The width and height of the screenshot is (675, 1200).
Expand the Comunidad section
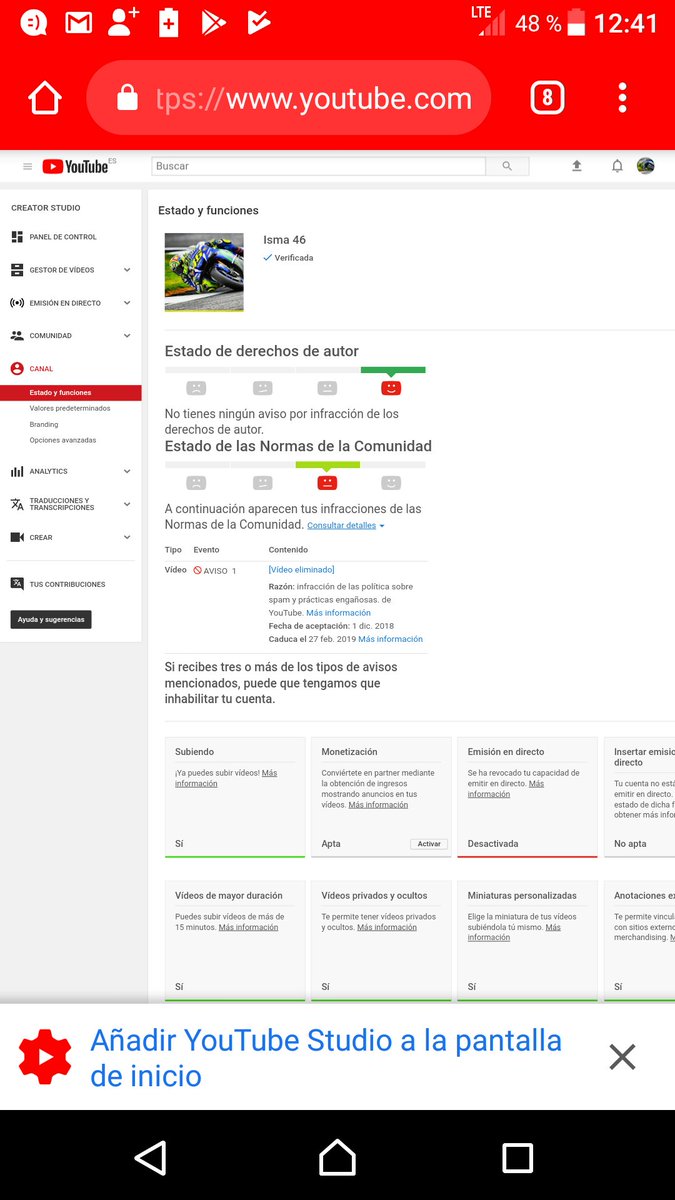click(127, 336)
